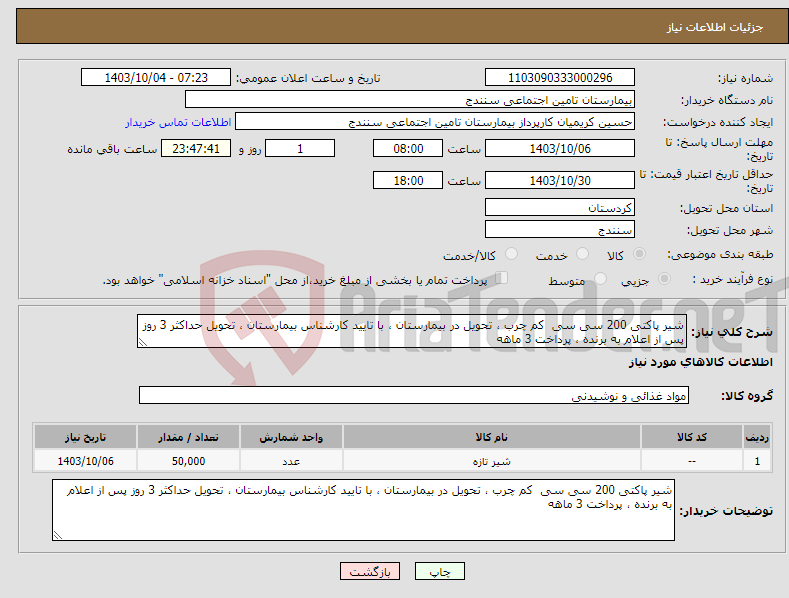The image size is (789, 598).
Task: Toggle the اسناد خزانه اسلامی payment checkbox
Action: pyautogui.click(x=501, y=278)
